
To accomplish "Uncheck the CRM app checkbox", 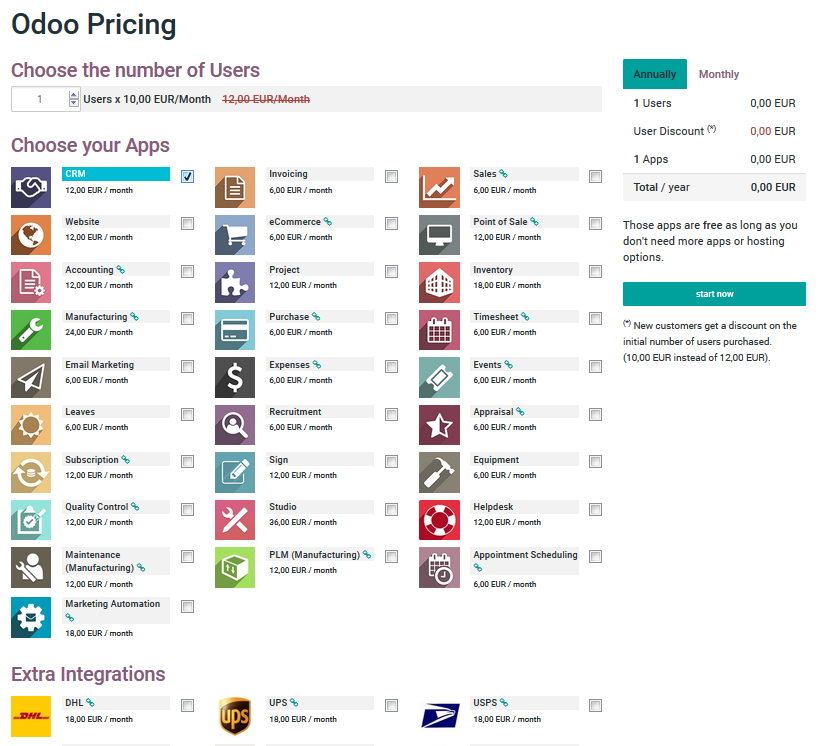I will tap(187, 176).
